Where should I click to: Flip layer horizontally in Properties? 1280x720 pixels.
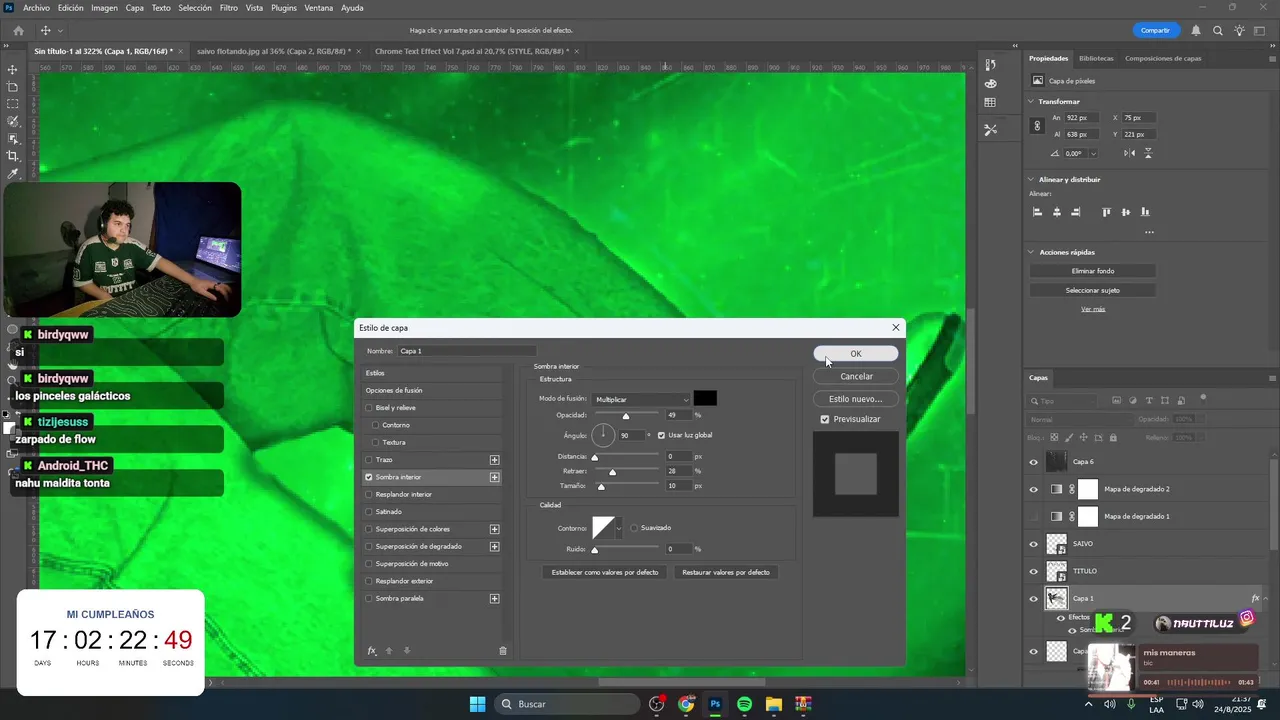pyautogui.click(x=1129, y=153)
